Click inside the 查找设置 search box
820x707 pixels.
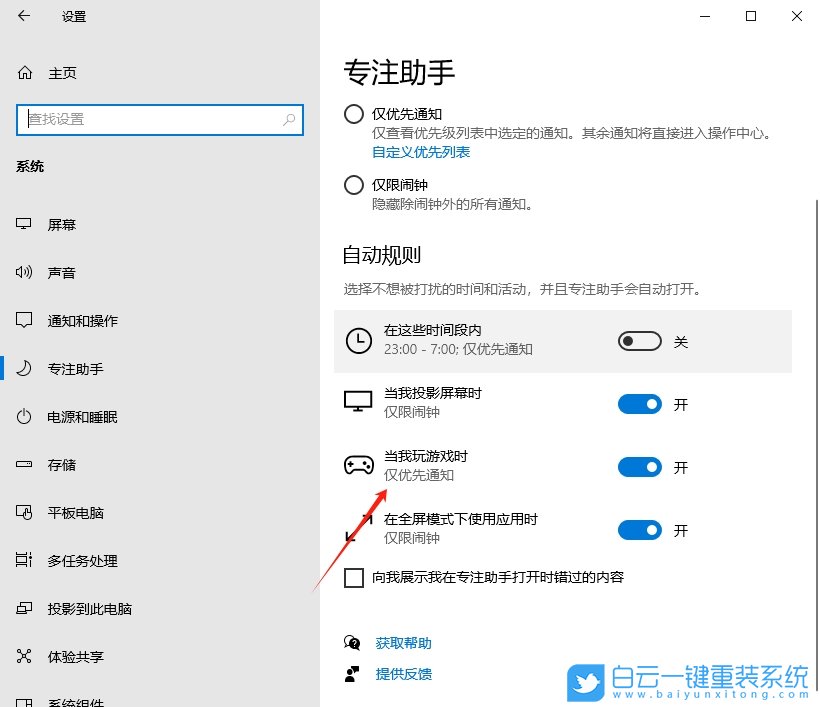pos(160,119)
